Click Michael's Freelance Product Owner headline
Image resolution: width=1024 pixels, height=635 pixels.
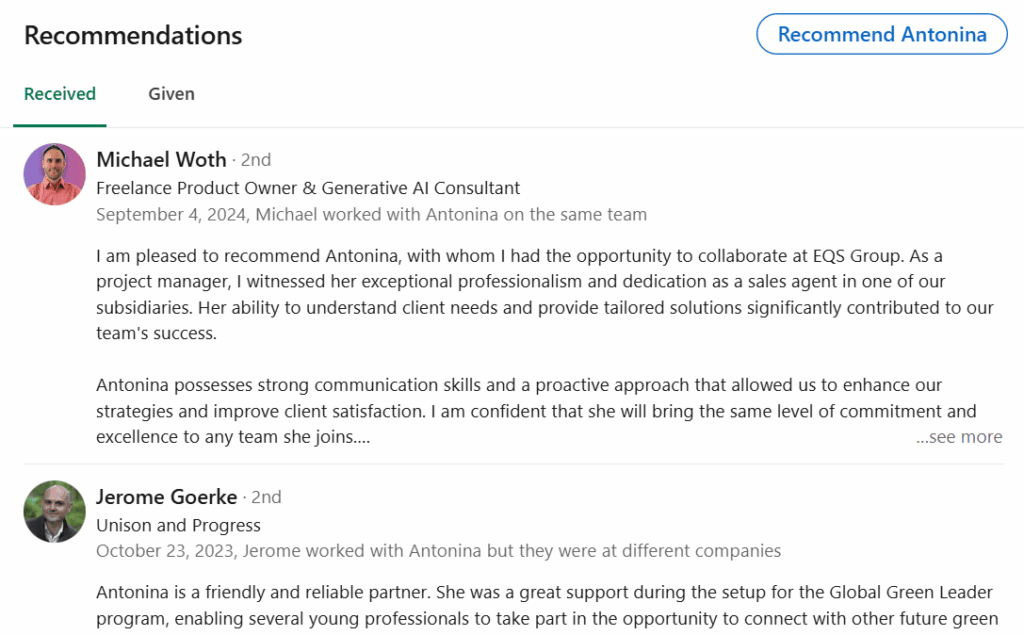(308, 188)
